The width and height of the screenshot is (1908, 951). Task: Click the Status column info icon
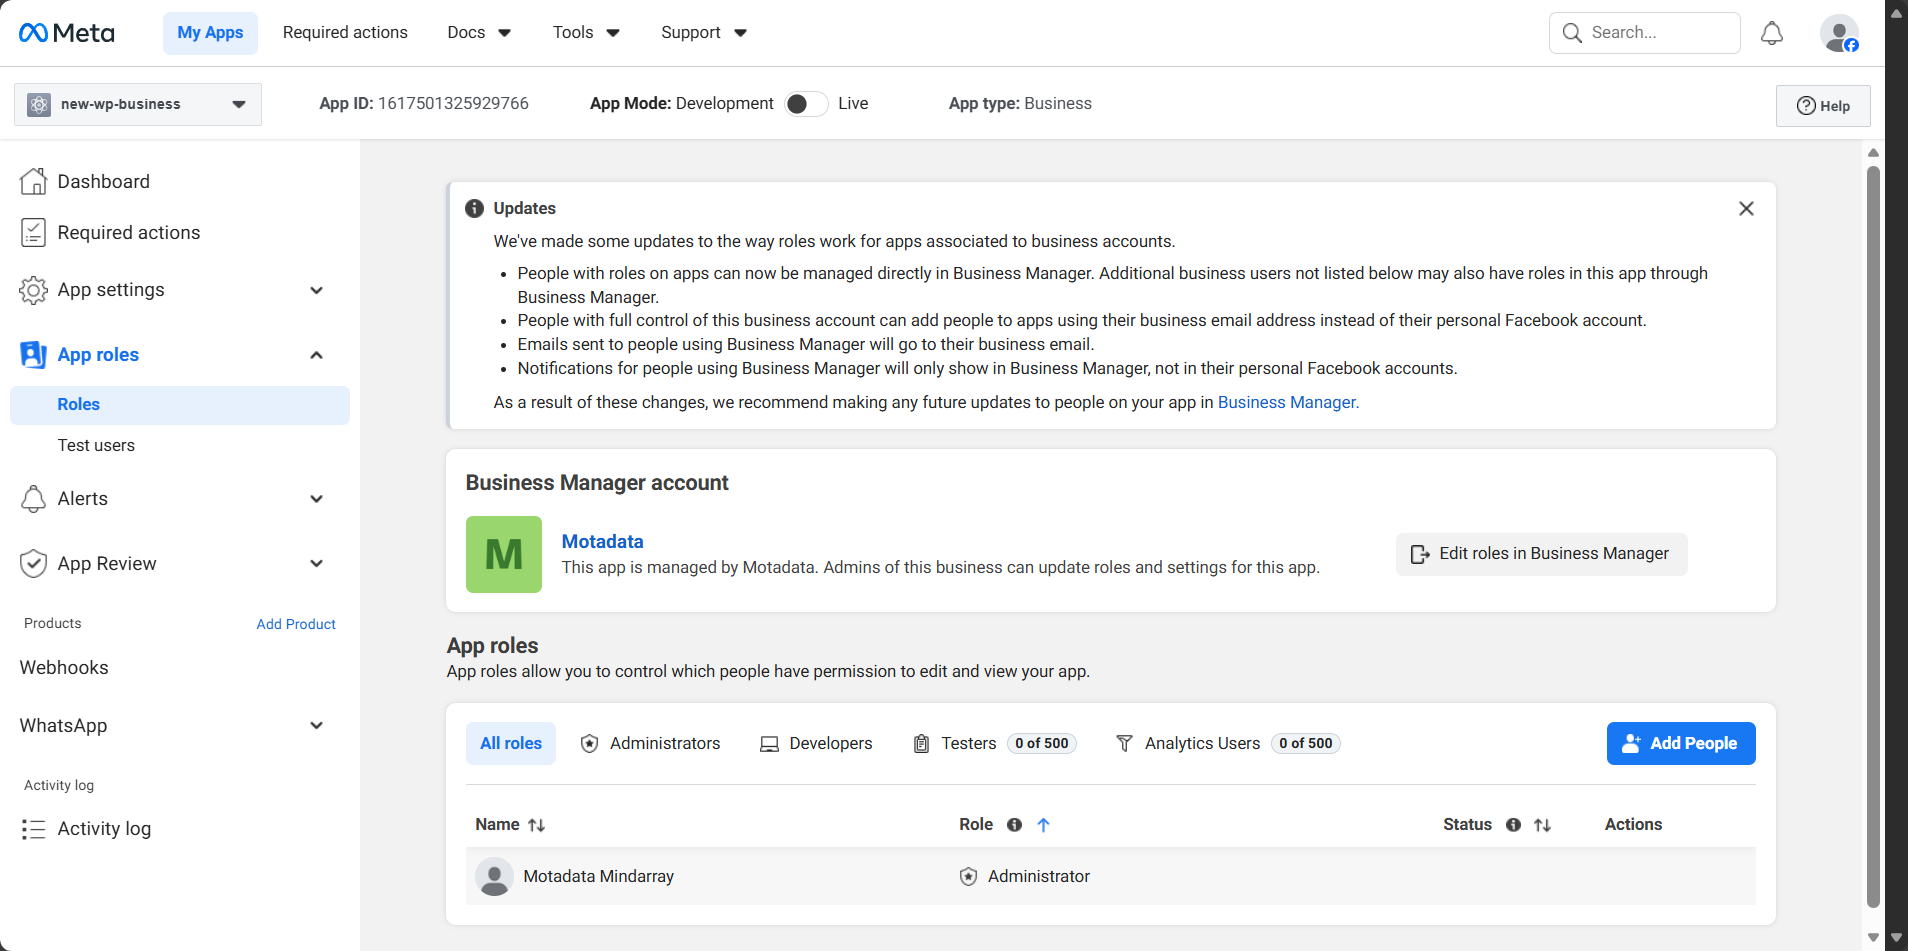1513,825
